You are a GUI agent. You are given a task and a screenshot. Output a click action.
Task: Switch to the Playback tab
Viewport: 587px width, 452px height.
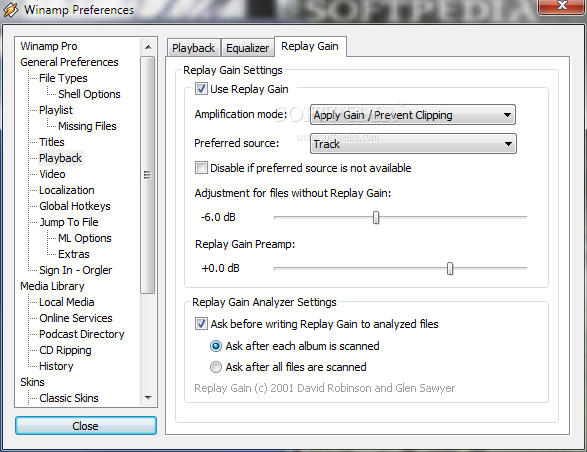193,48
